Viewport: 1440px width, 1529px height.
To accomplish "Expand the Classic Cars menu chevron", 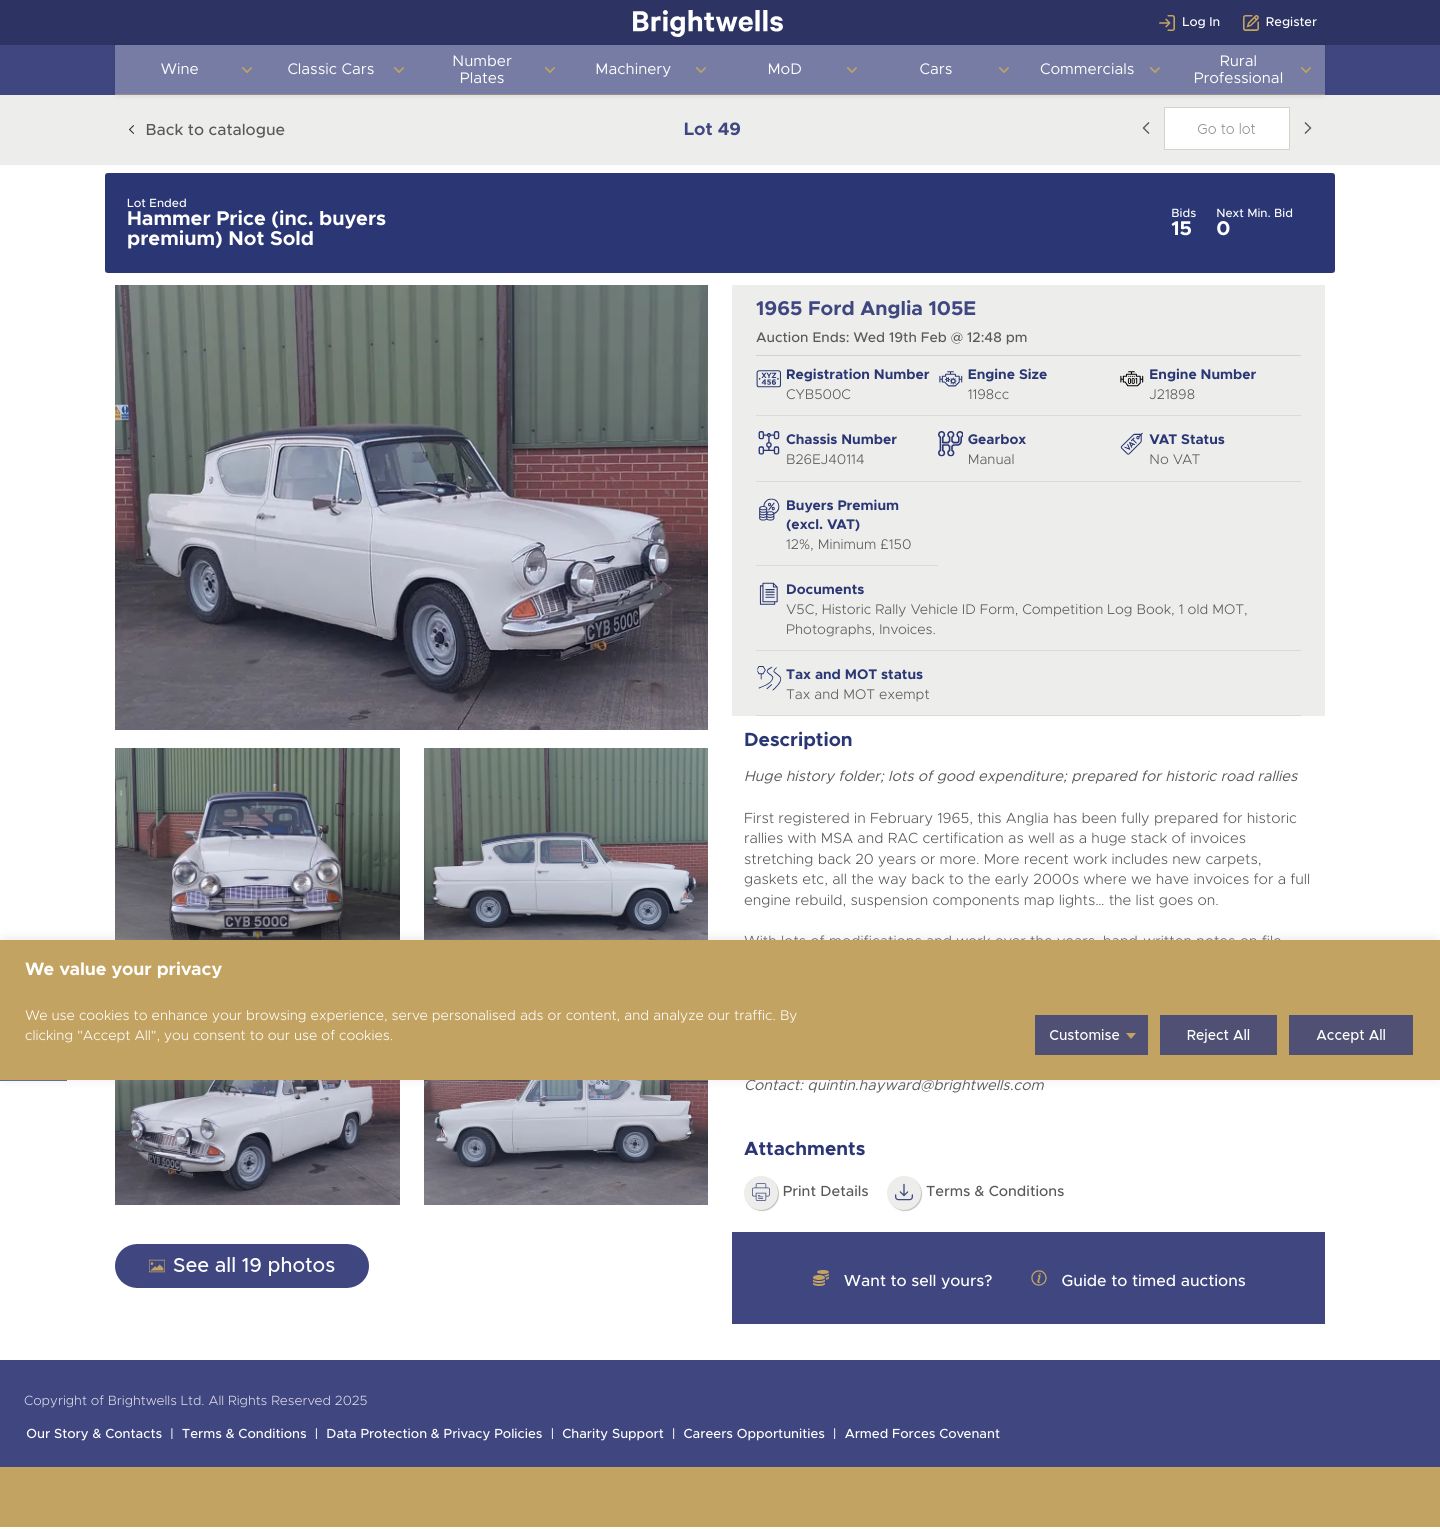I will tap(398, 70).
